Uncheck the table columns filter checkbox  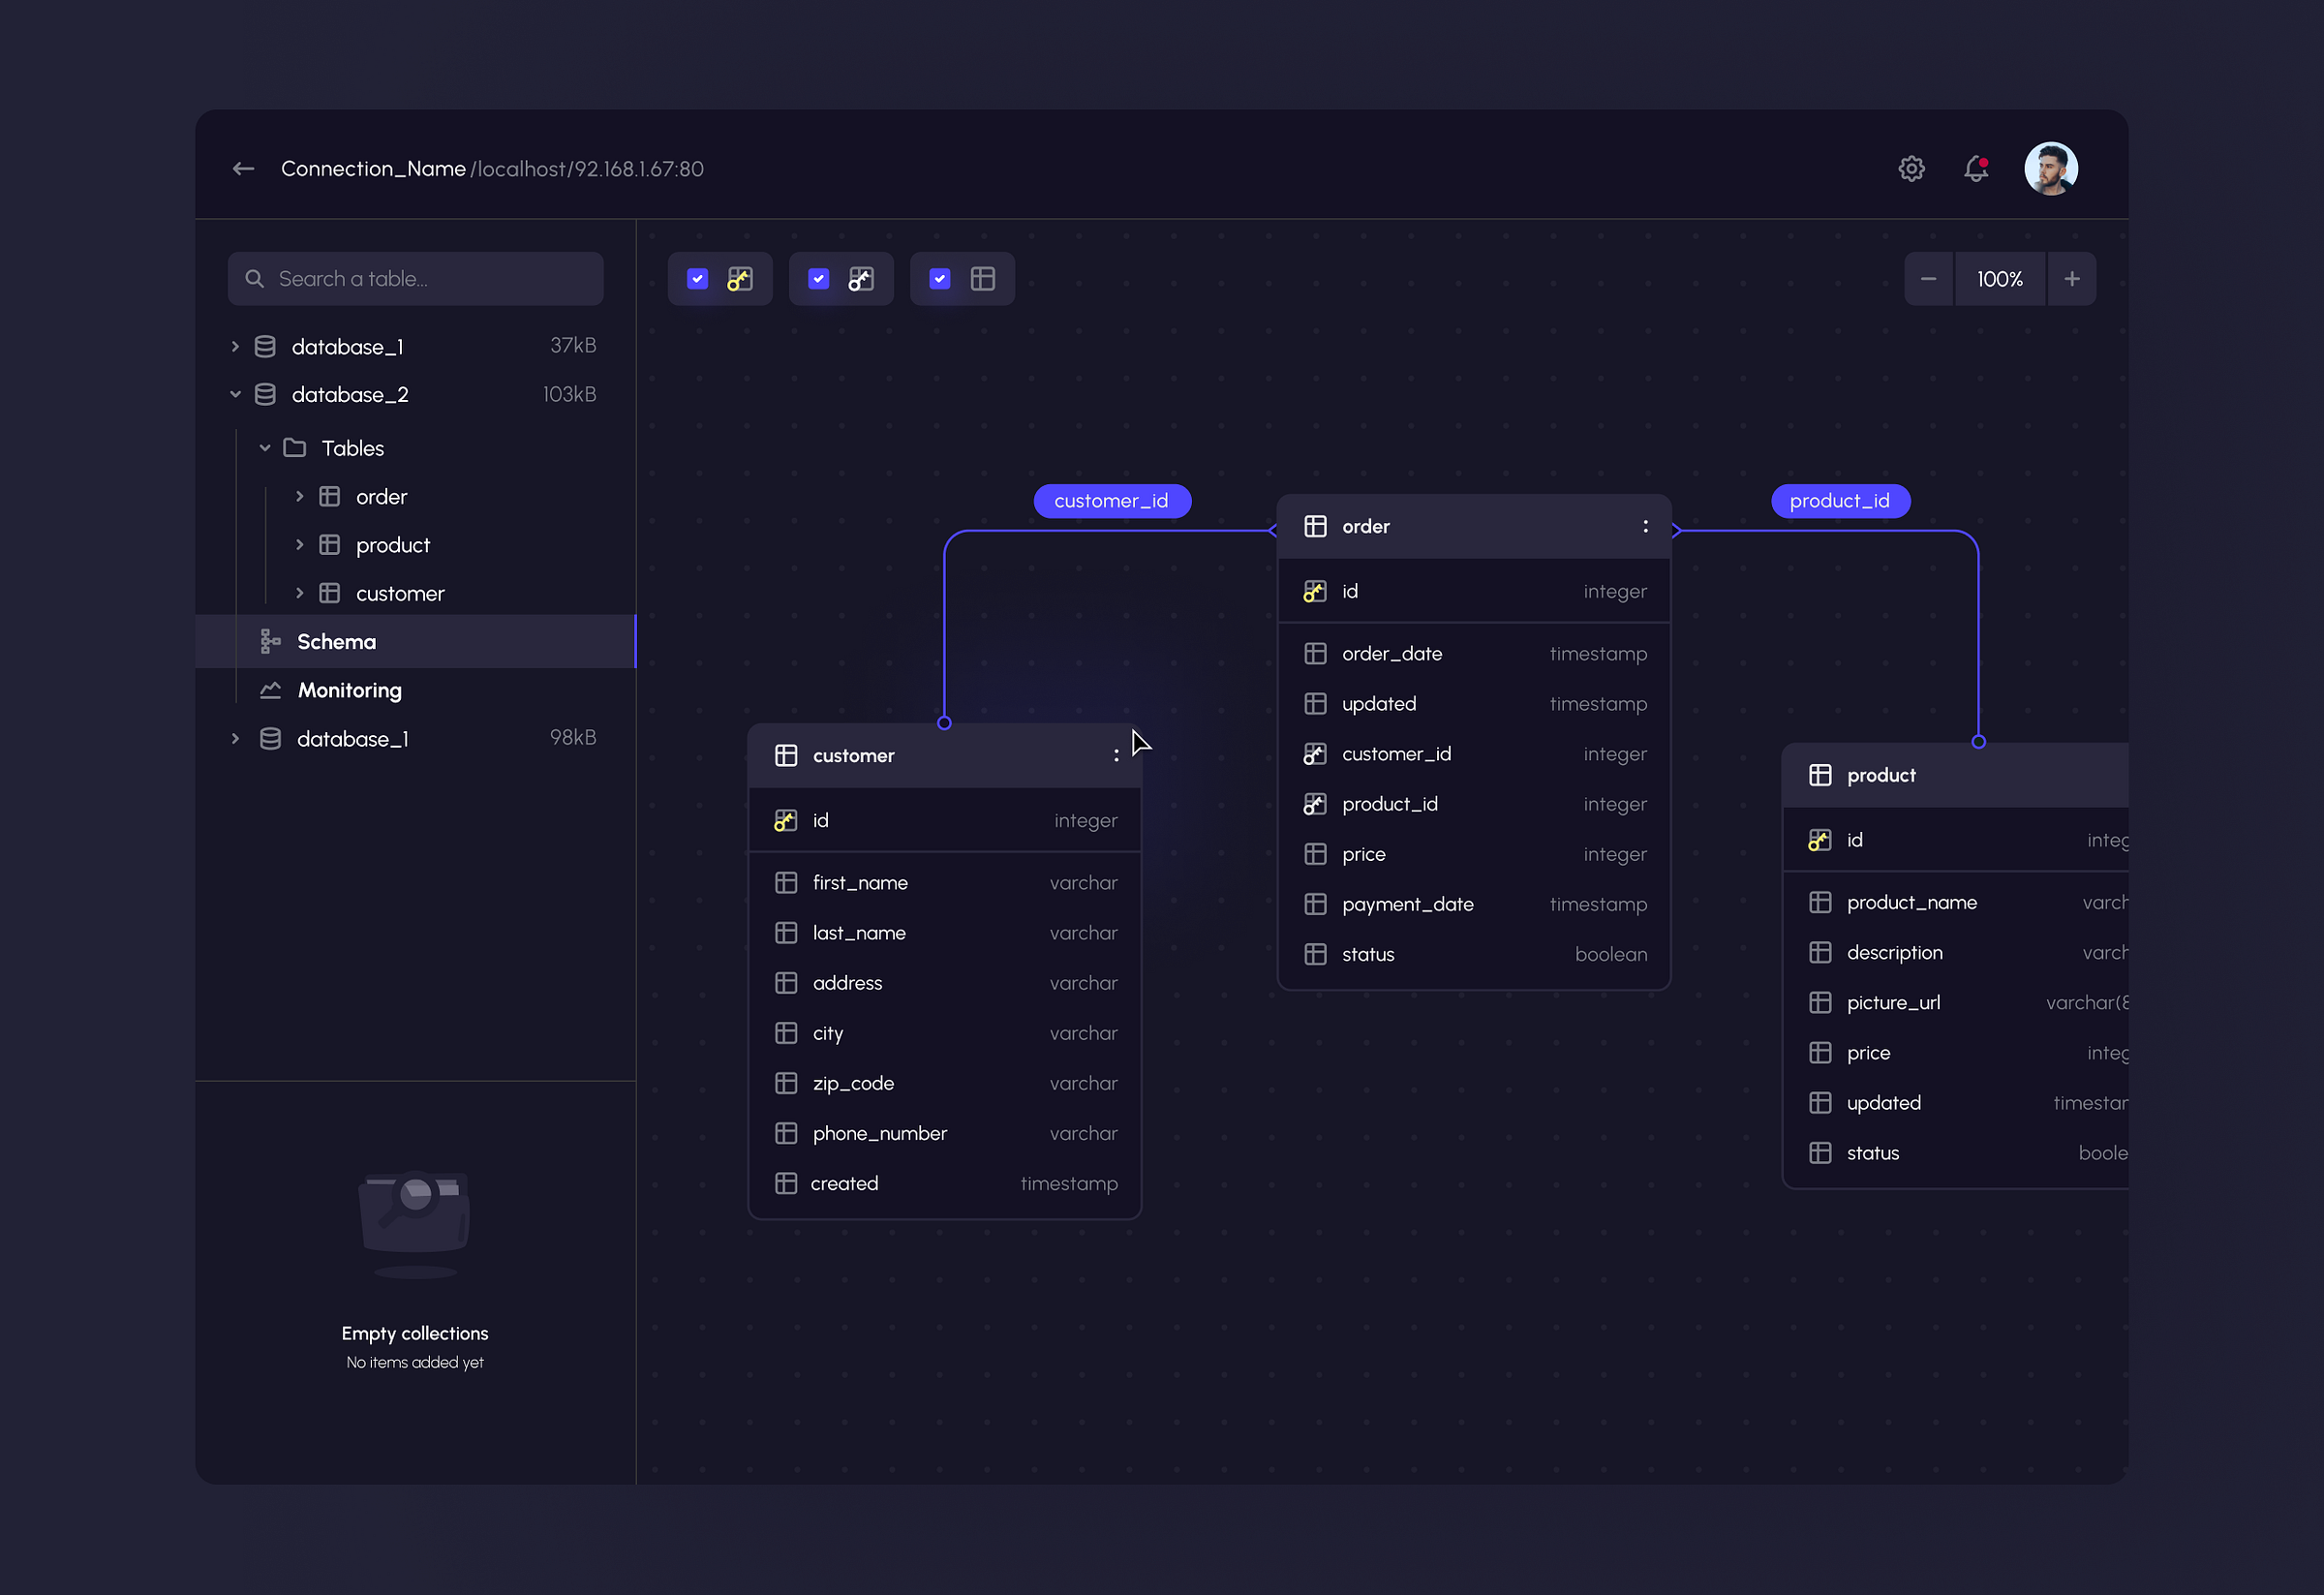click(939, 279)
